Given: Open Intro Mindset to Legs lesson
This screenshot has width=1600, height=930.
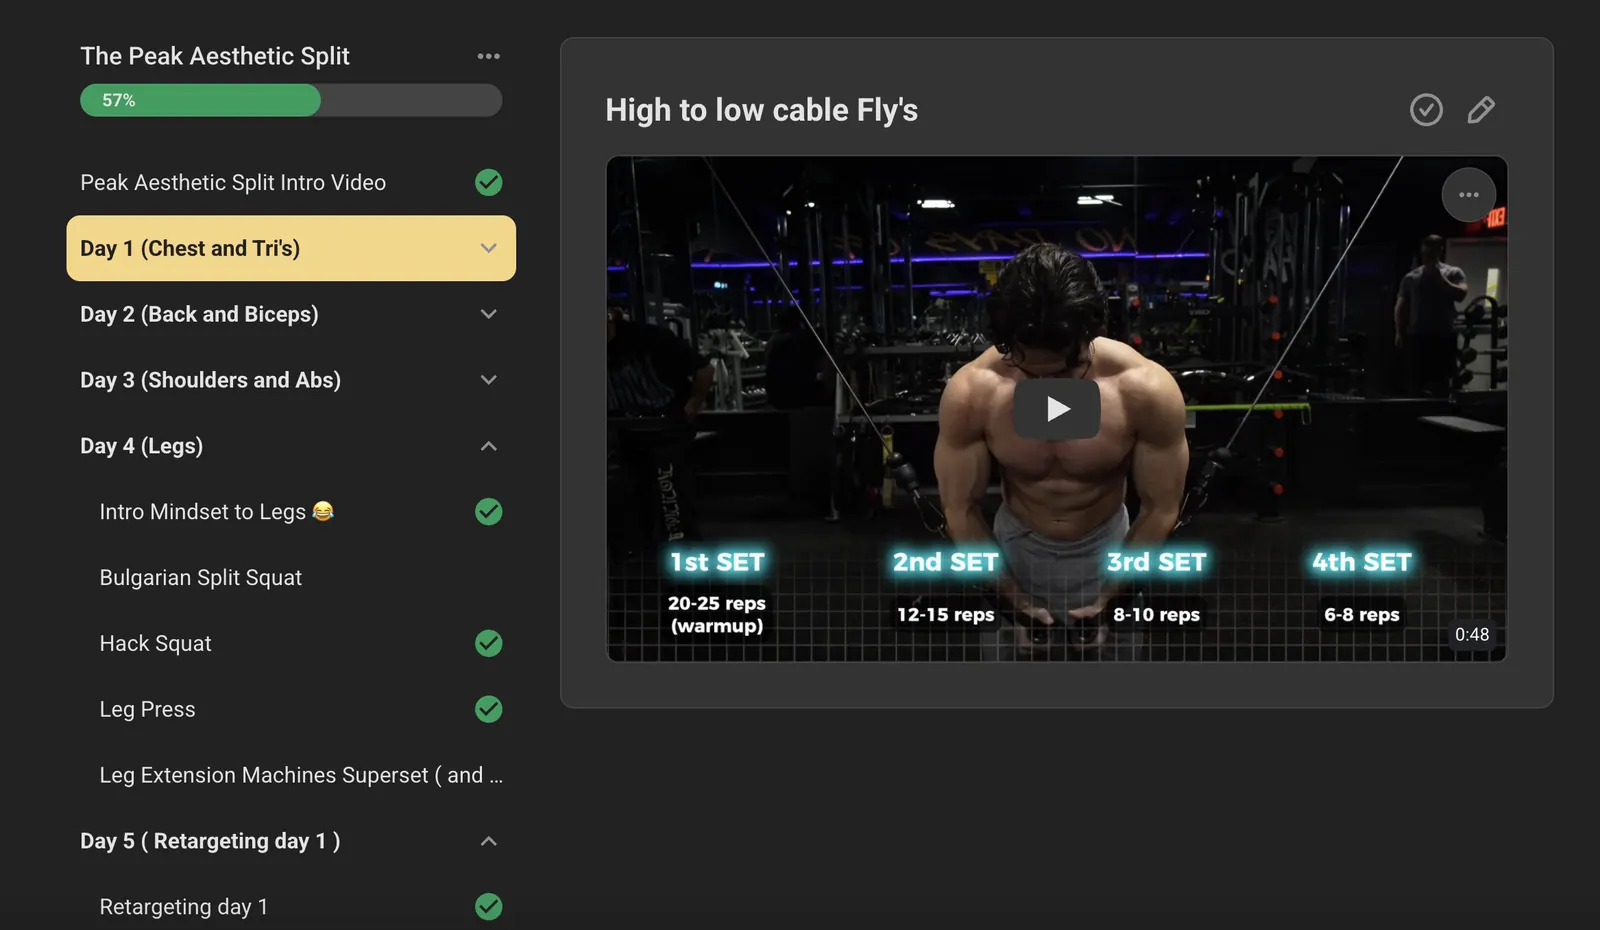Looking at the screenshot, I should coord(216,511).
